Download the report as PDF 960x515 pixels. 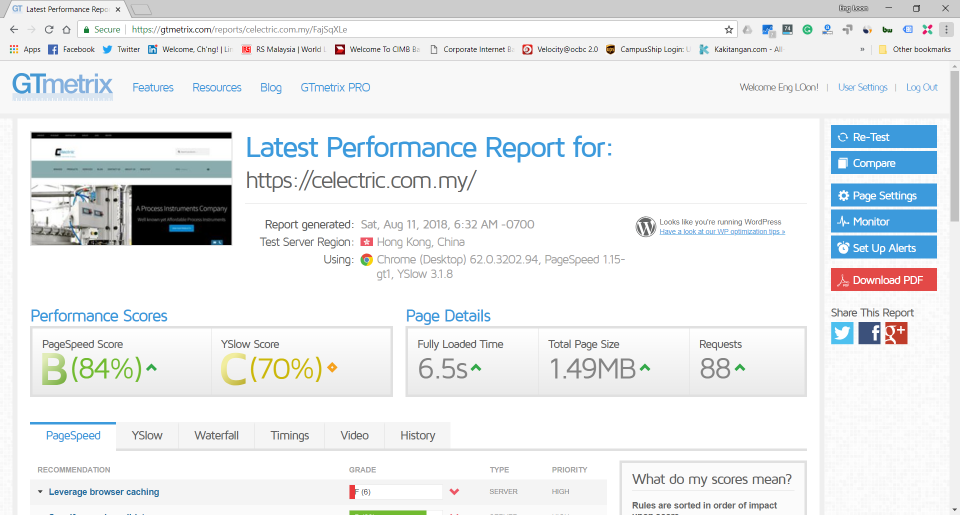pos(883,280)
